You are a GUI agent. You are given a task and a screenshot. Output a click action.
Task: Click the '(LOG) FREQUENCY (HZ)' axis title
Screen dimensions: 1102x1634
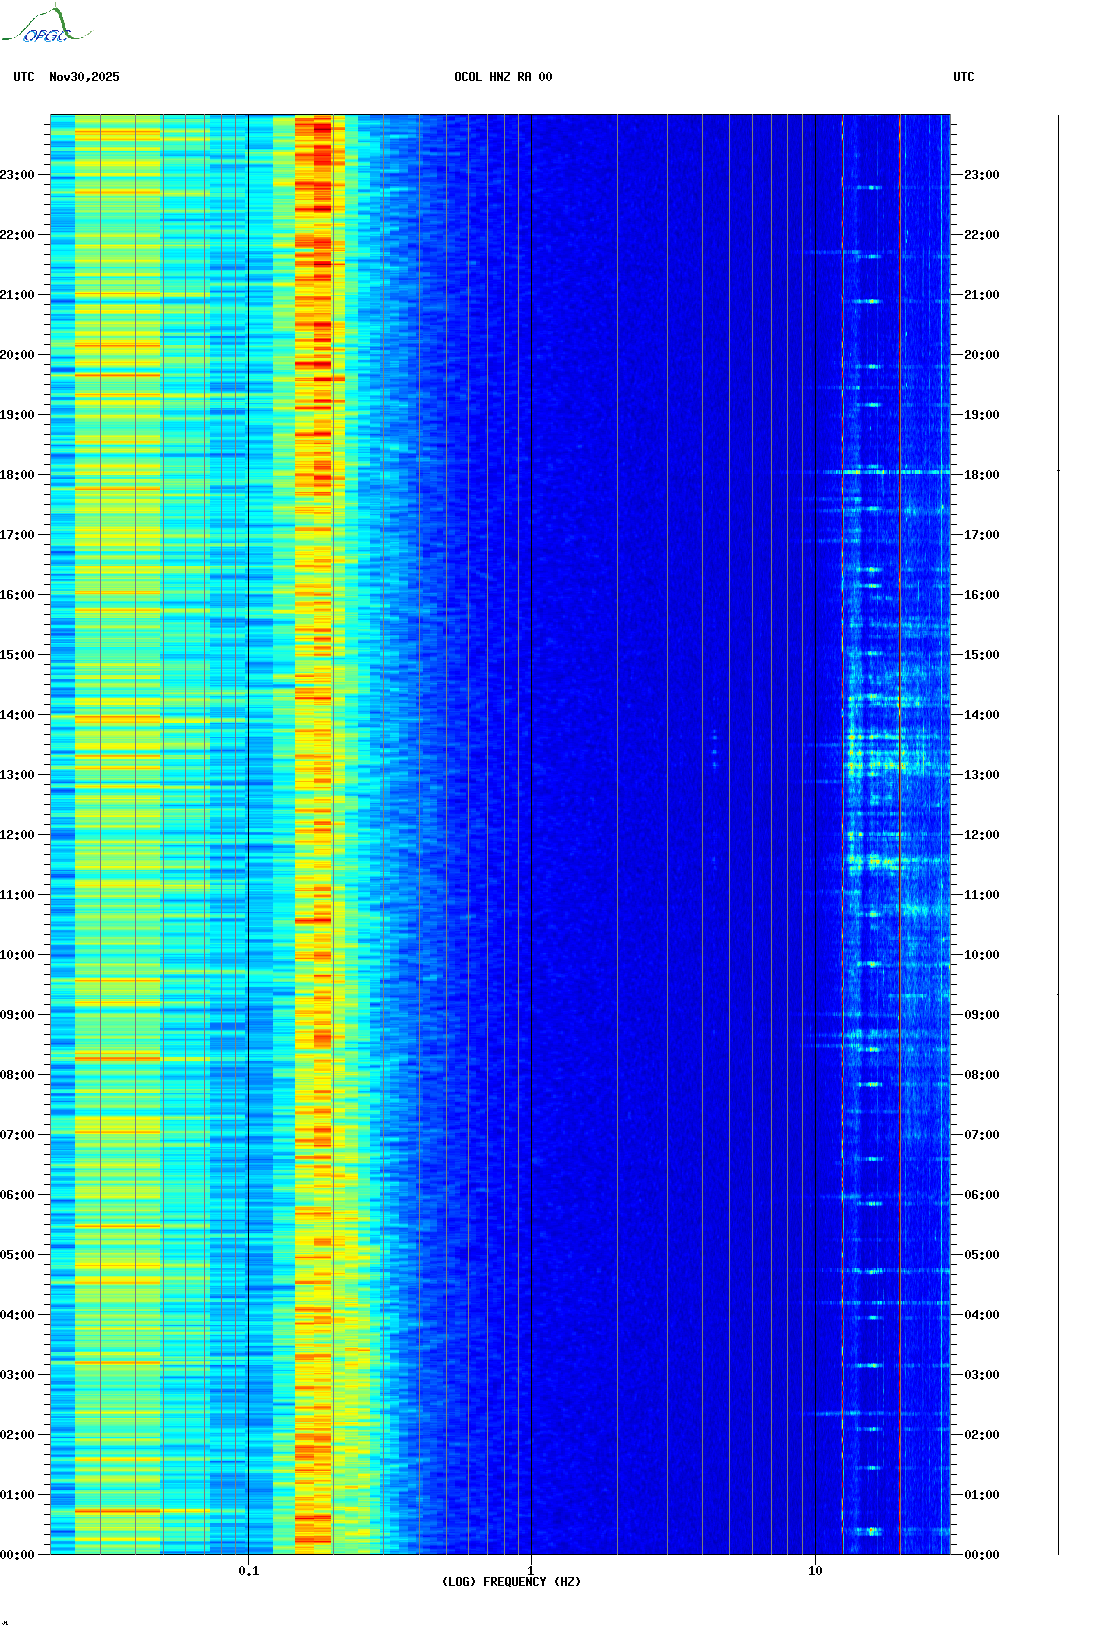tap(511, 1582)
